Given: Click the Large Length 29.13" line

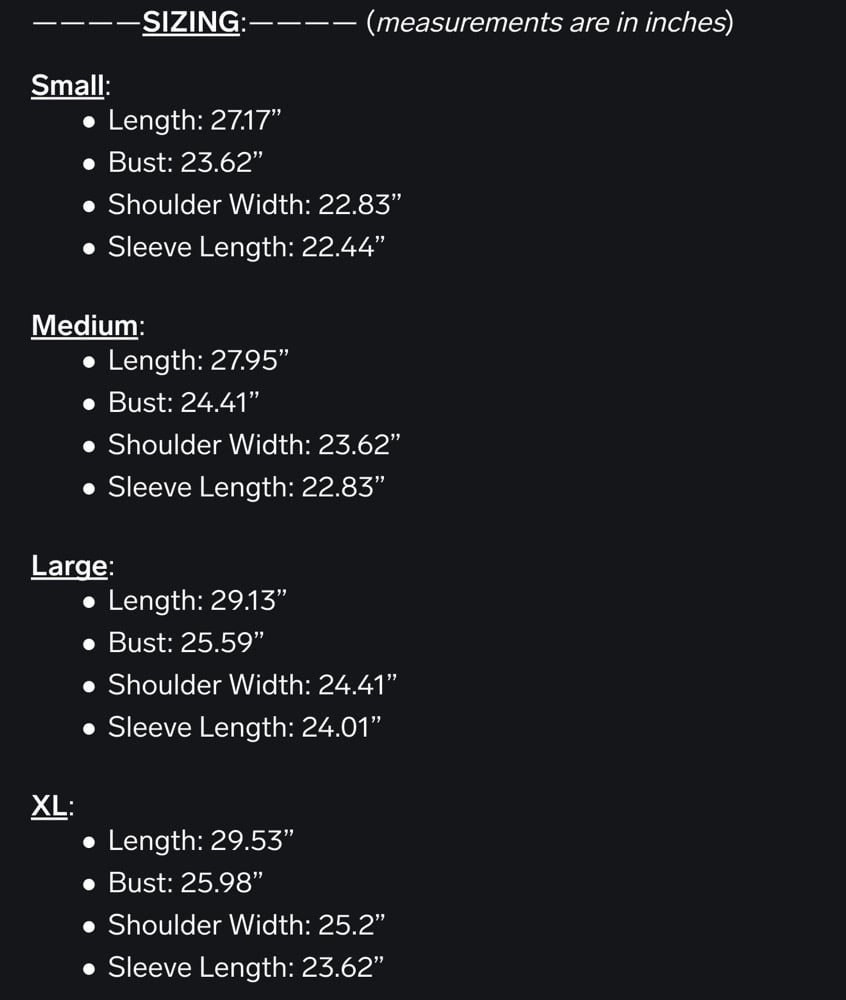Looking at the screenshot, I should coord(197,601).
